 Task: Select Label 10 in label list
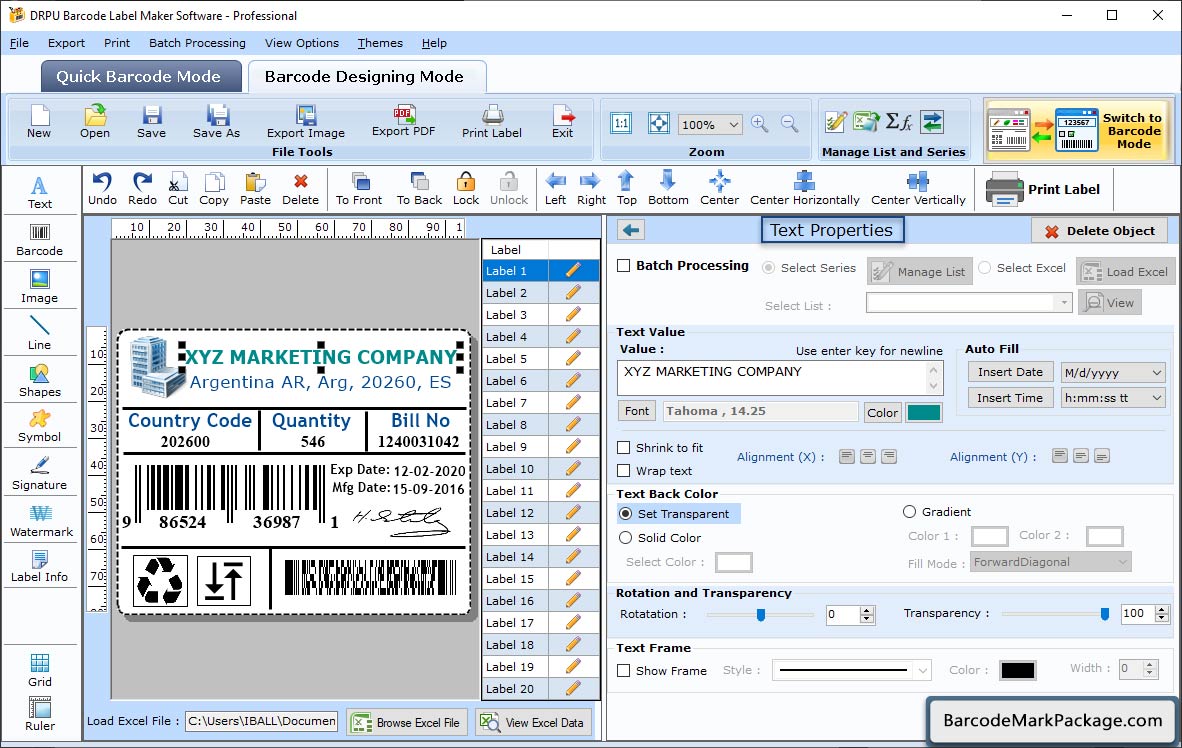(515, 468)
